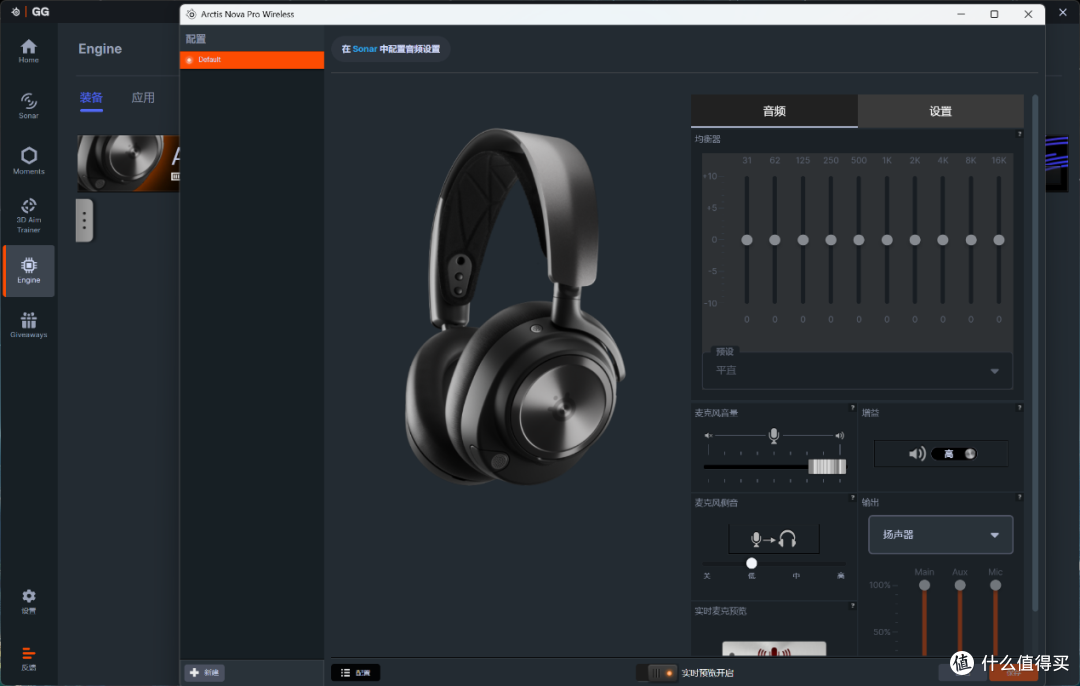Click the 配置 list button at bottom
The width and height of the screenshot is (1080, 686).
click(x=355, y=672)
